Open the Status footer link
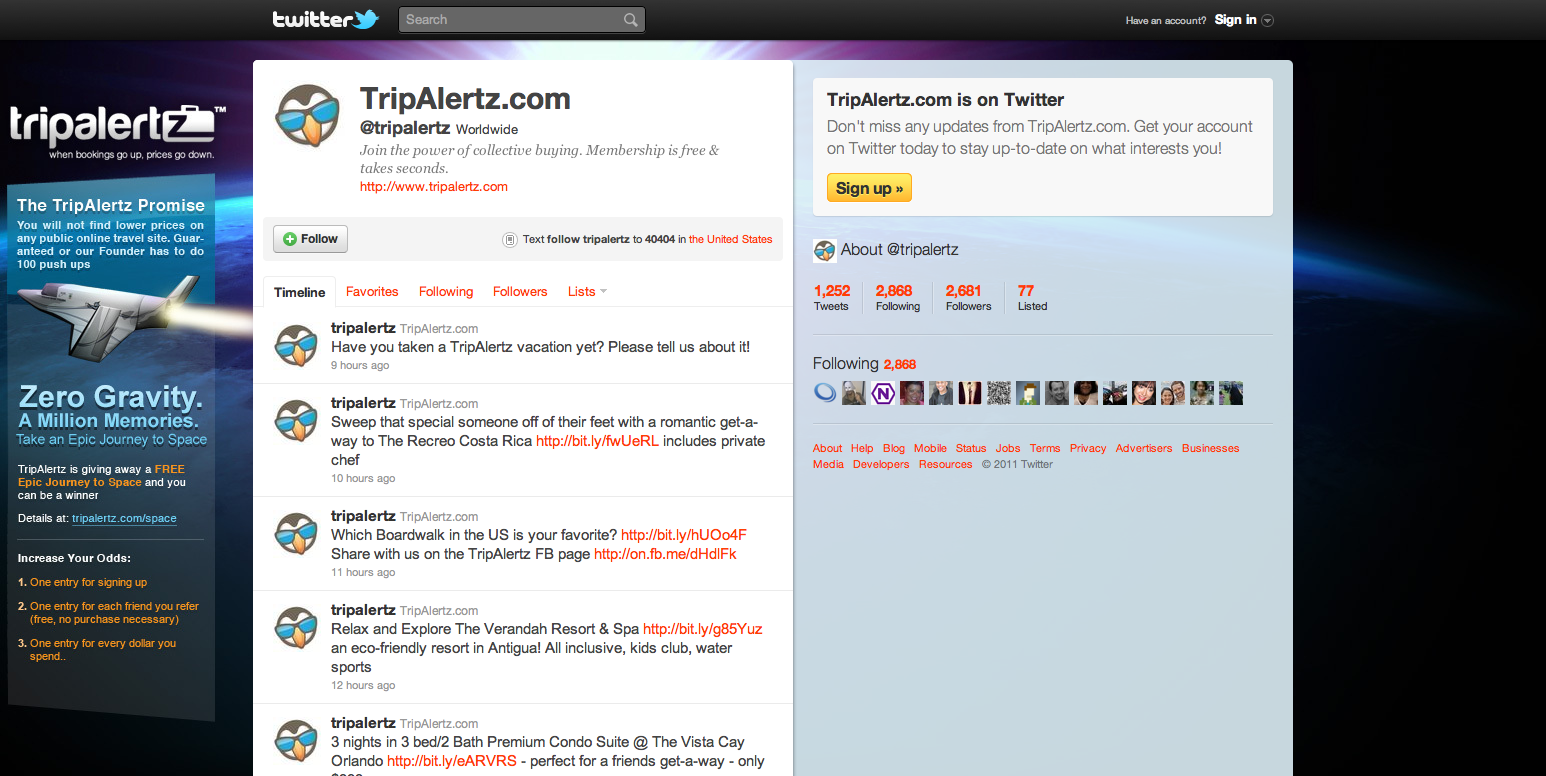Viewport: 1546px width, 776px height. click(x=971, y=449)
